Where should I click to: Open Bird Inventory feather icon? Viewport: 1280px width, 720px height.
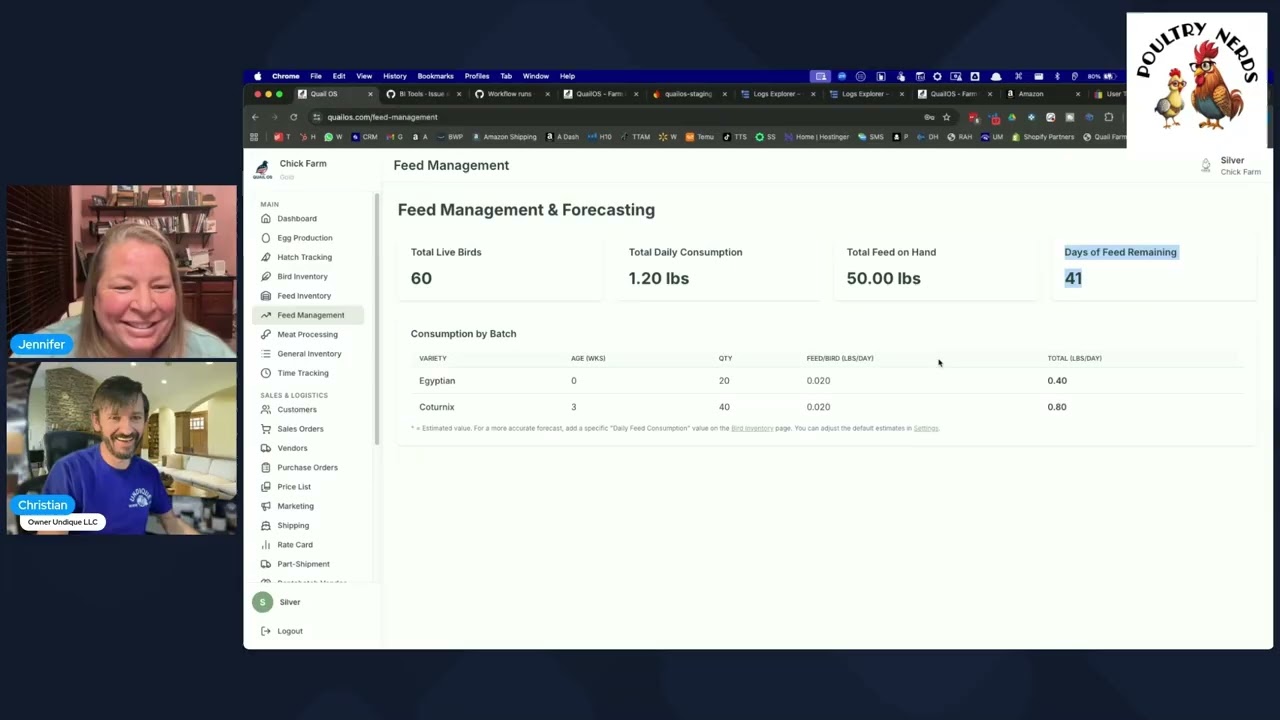click(x=266, y=277)
